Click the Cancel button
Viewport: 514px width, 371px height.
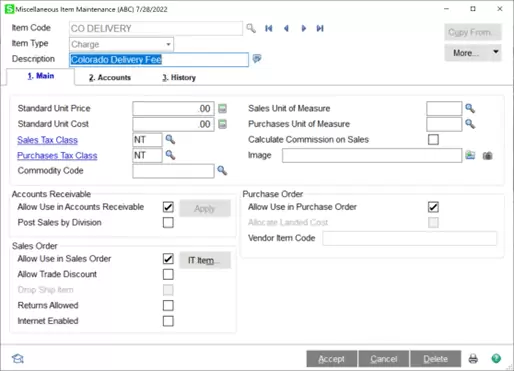point(384,359)
